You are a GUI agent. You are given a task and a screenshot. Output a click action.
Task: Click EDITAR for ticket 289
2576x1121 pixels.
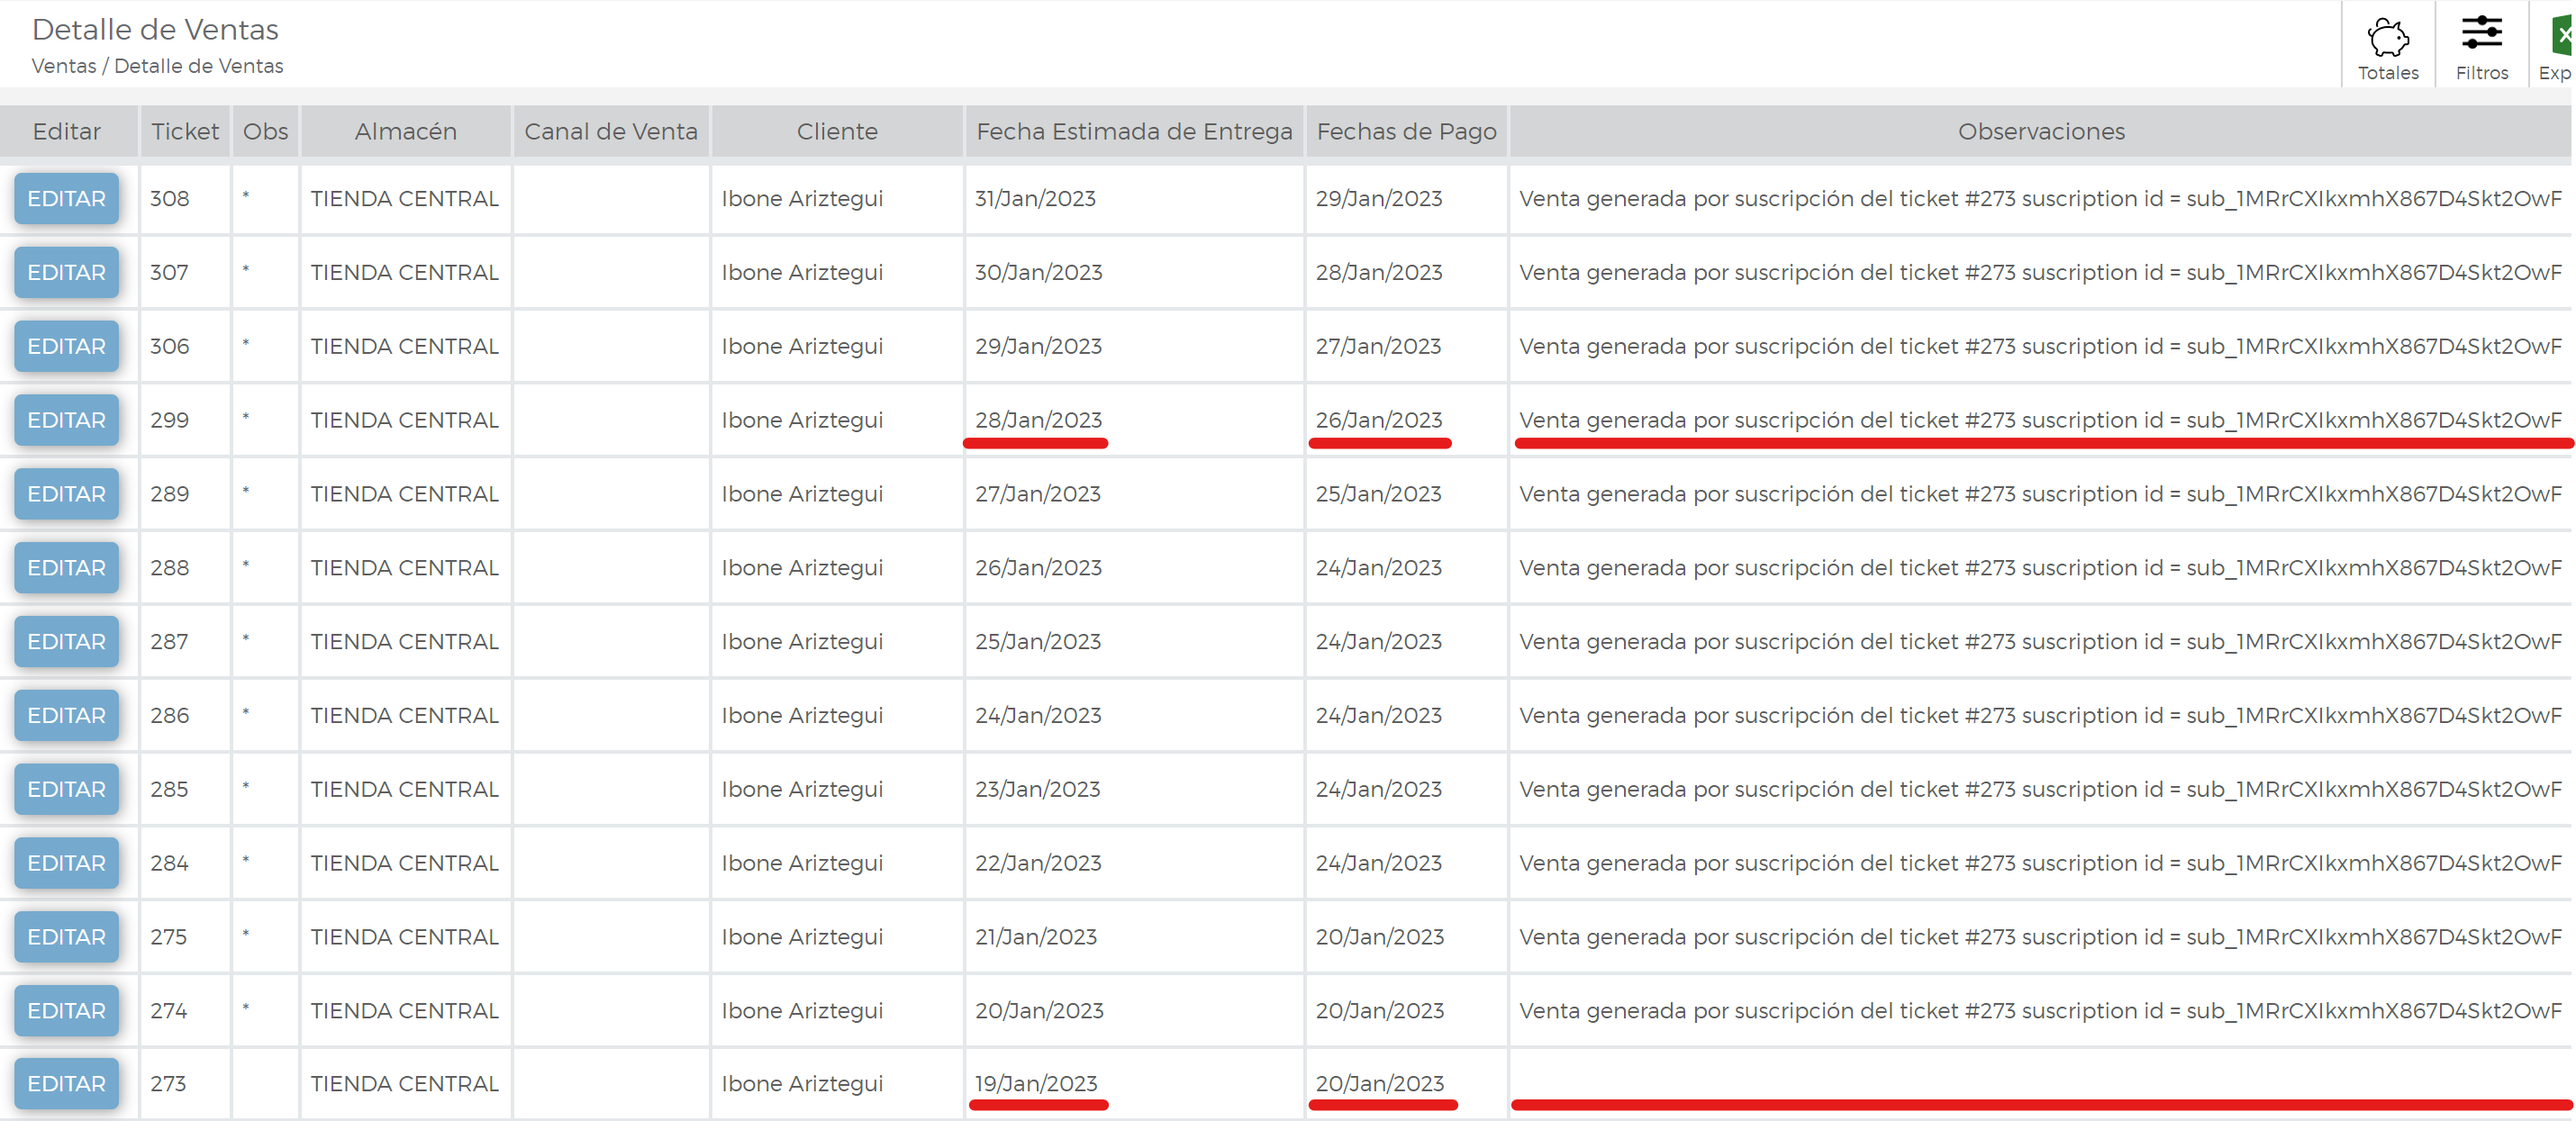click(x=66, y=495)
